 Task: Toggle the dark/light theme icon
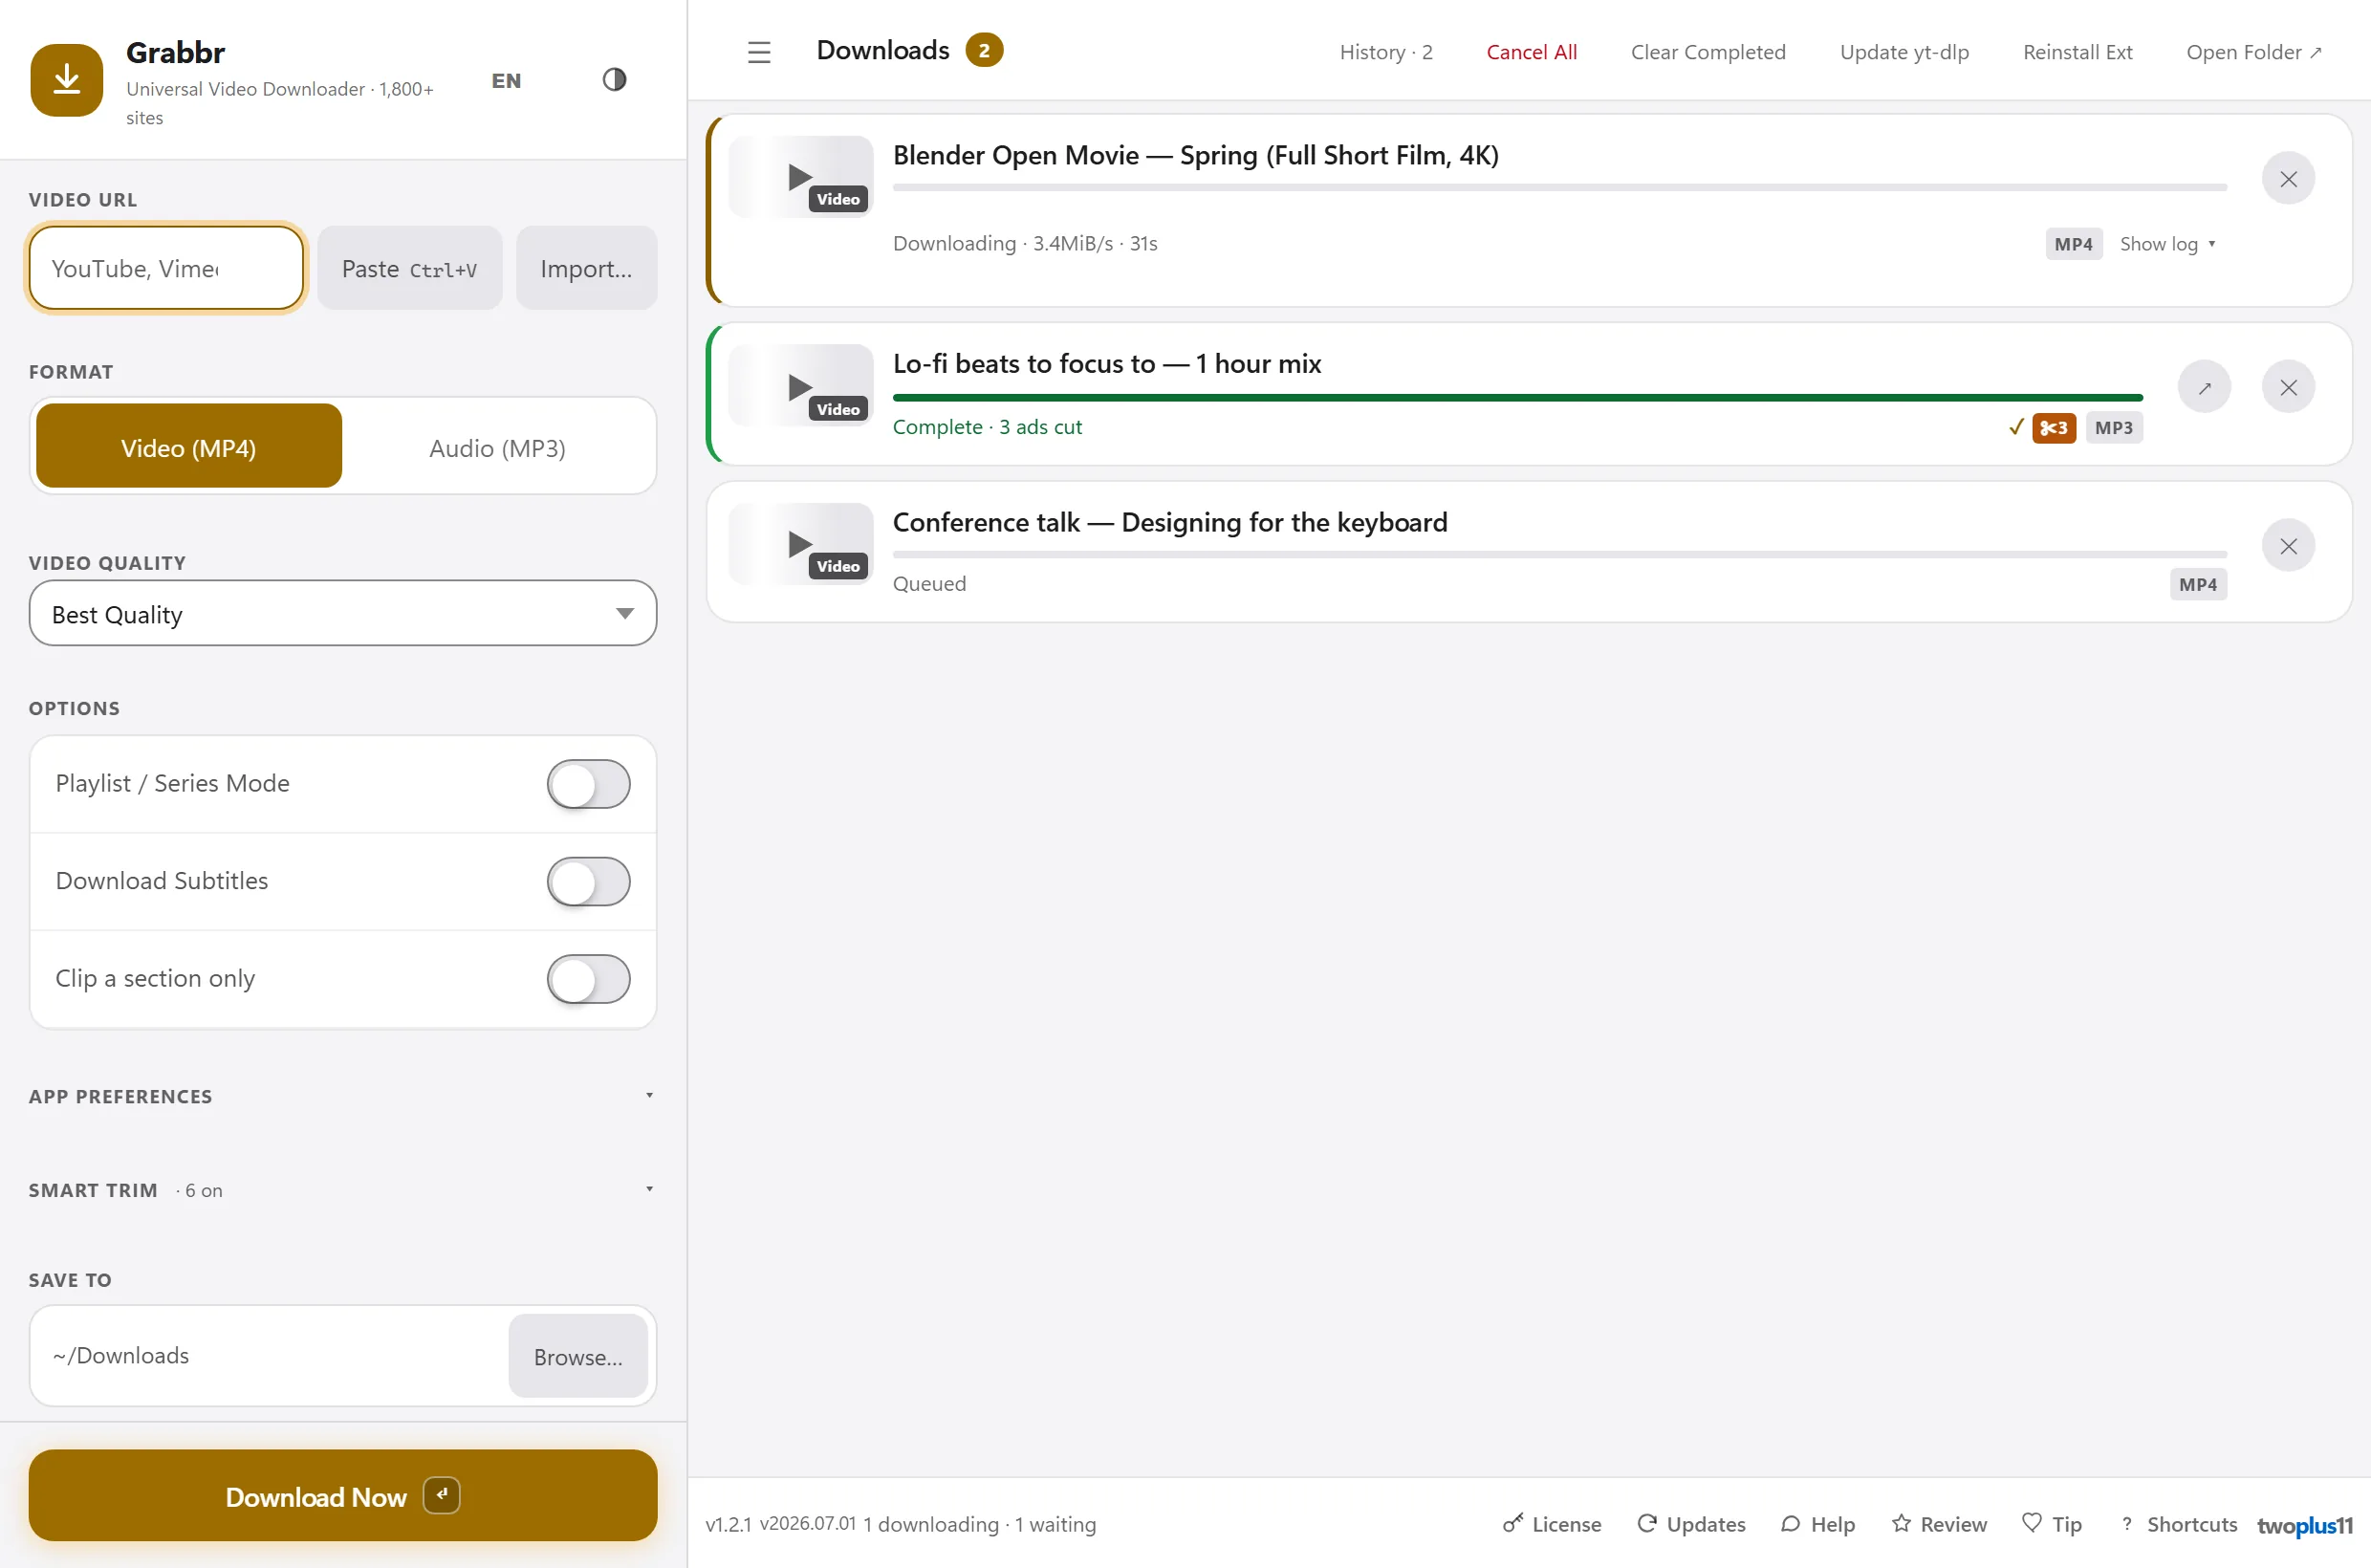click(614, 80)
